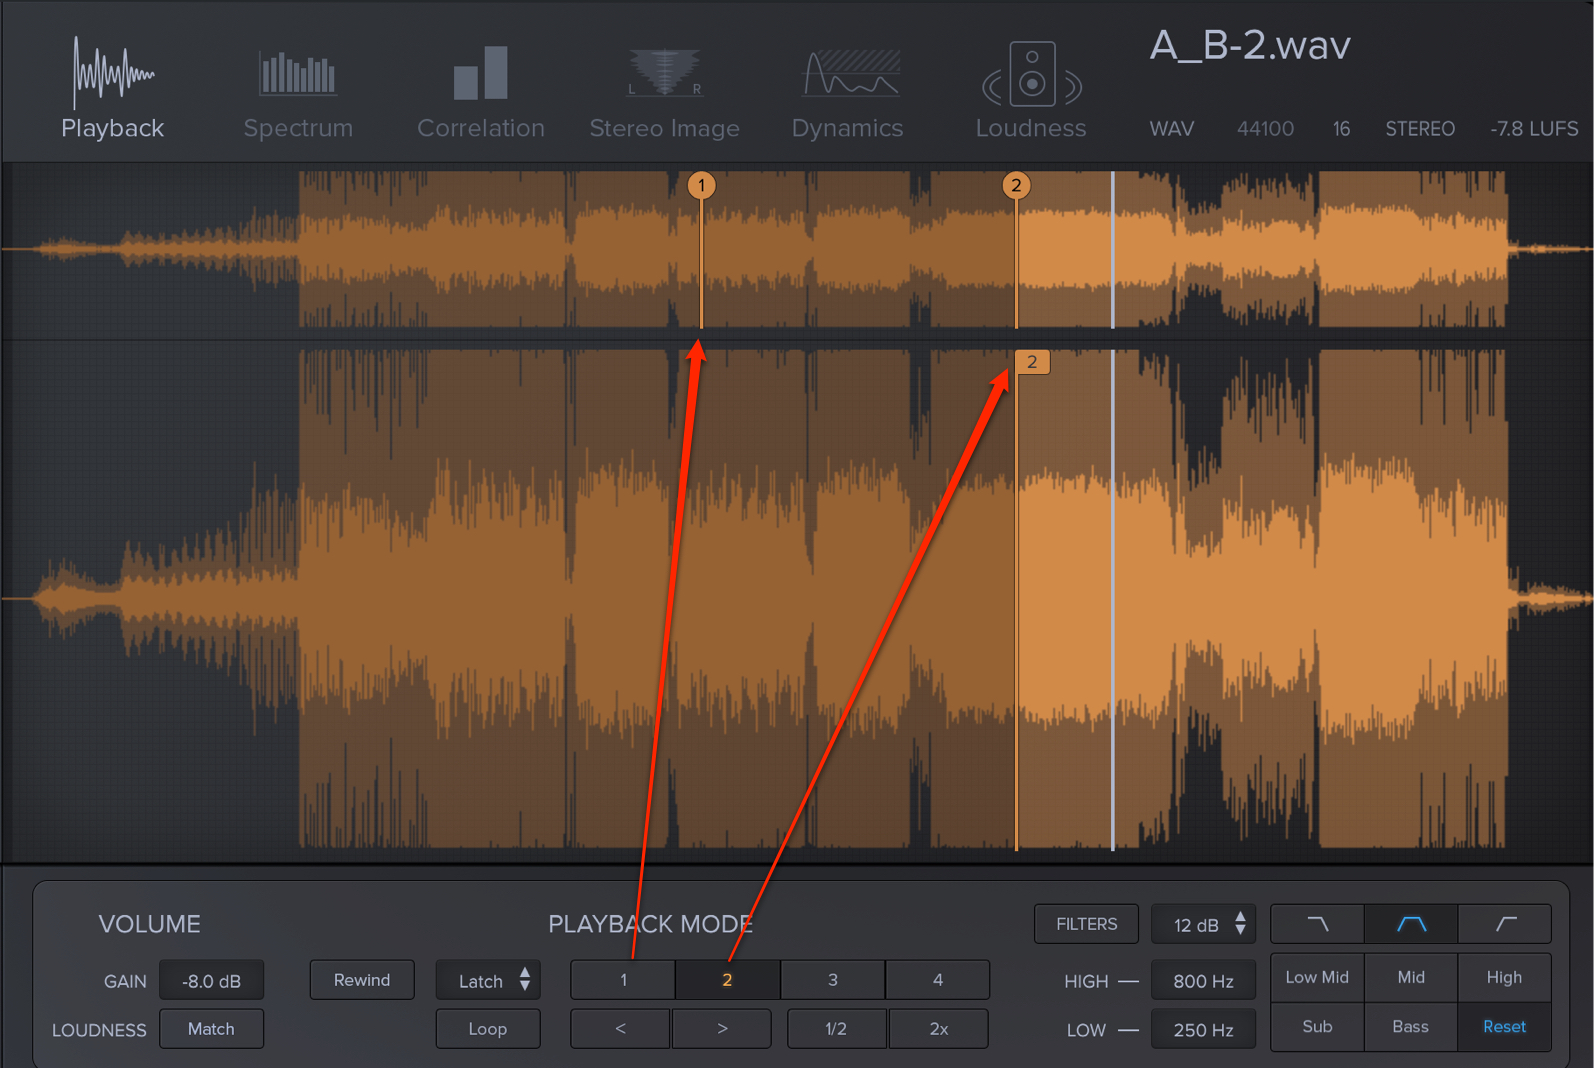Click the Reset filter button

(1505, 1027)
